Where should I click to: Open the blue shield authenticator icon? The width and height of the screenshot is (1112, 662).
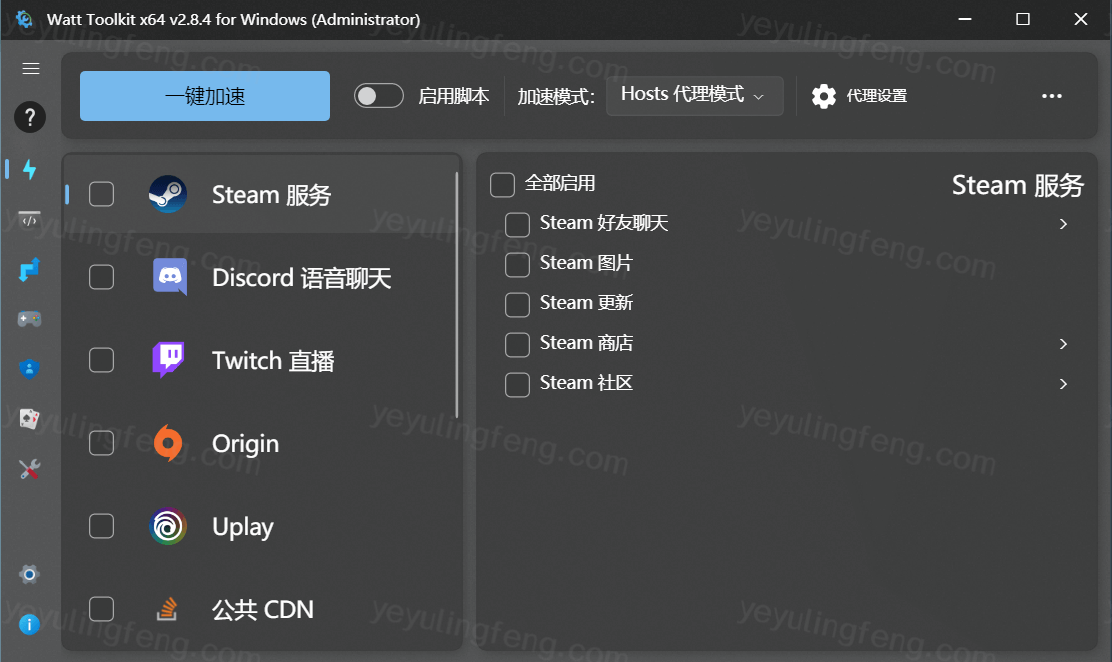(x=29, y=369)
